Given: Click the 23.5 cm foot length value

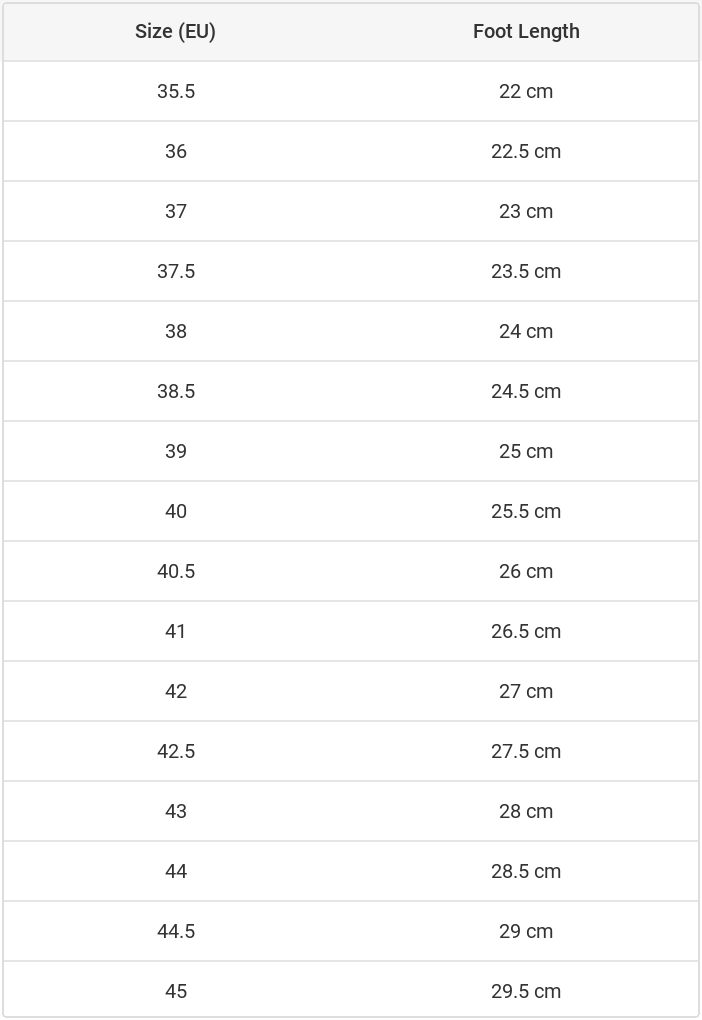Looking at the screenshot, I should 526,271.
